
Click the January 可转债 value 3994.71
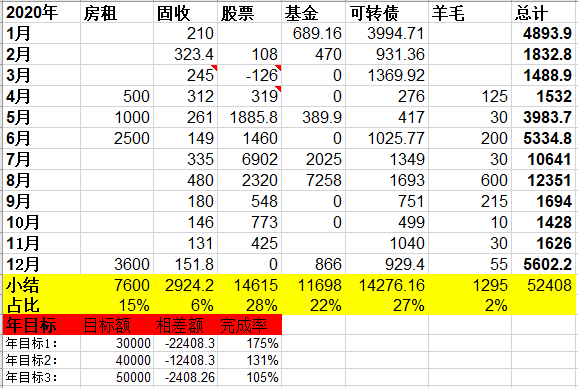387,34
